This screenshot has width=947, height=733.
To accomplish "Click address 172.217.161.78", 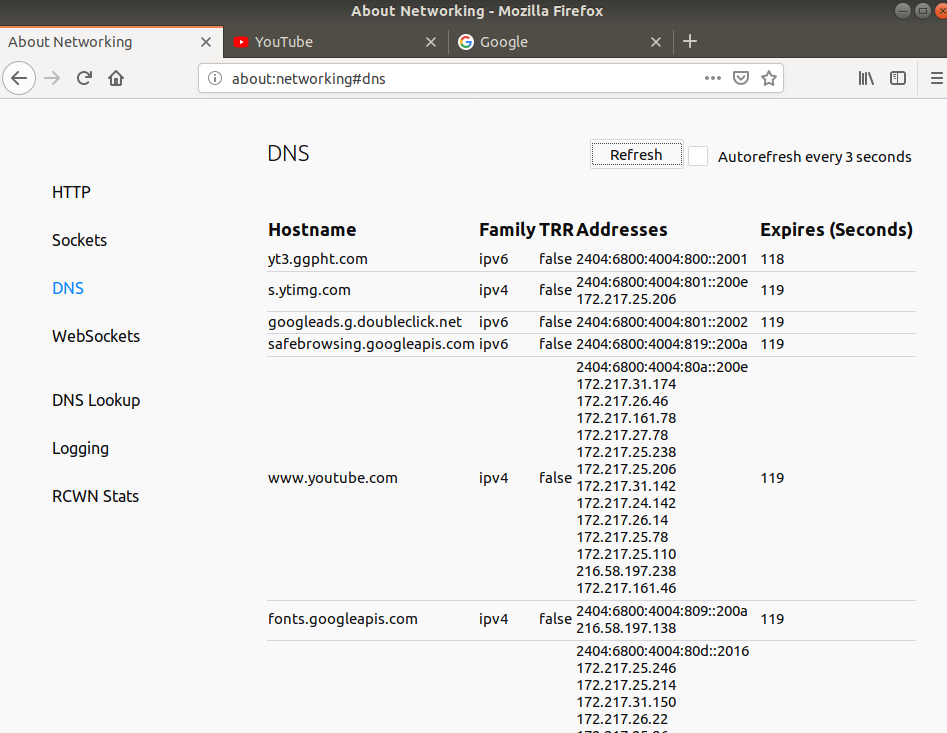I will (x=626, y=418).
